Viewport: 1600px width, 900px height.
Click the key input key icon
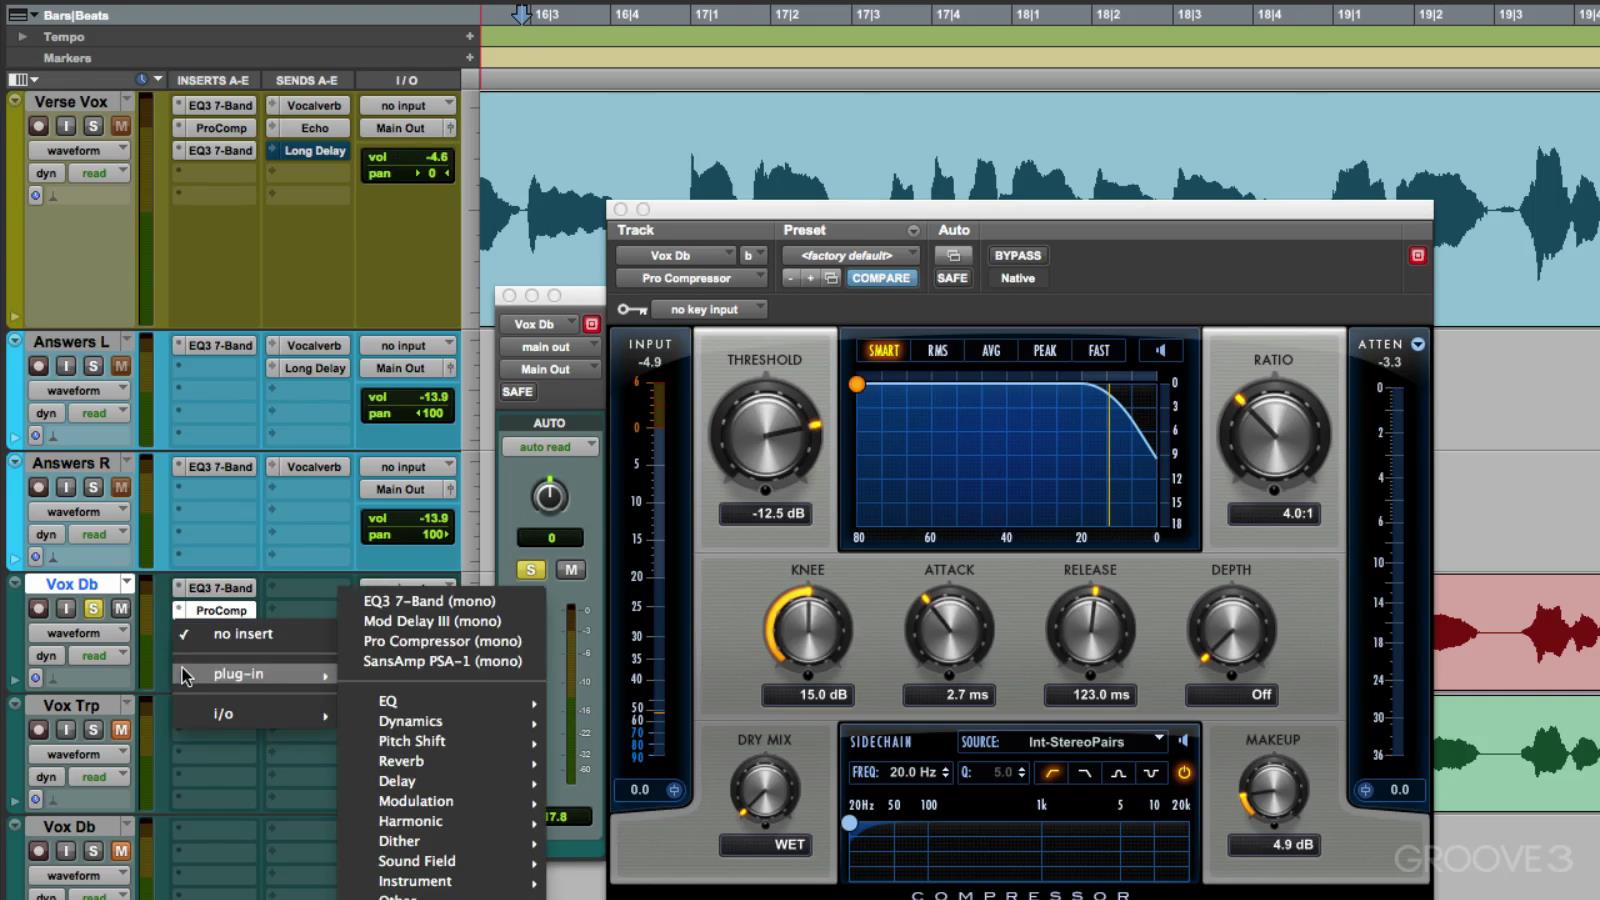click(631, 309)
